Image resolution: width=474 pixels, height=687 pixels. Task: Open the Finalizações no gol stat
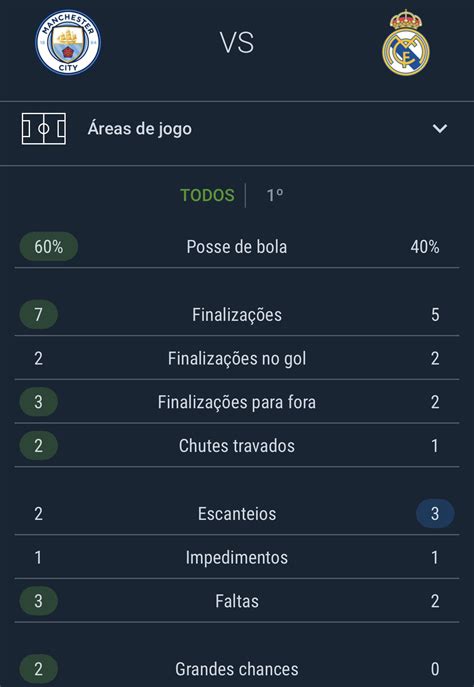click(x=237, y=358)
